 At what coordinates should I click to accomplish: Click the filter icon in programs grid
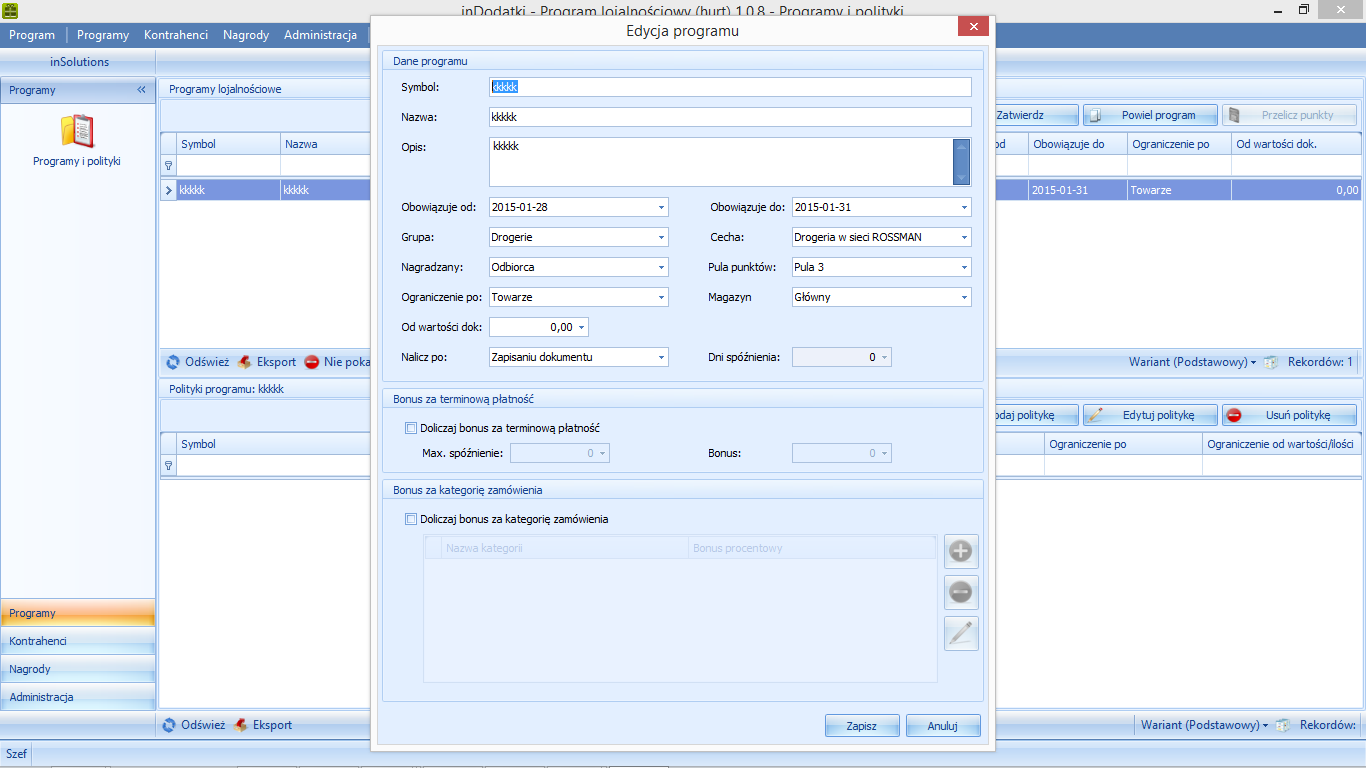click(168, 165)
